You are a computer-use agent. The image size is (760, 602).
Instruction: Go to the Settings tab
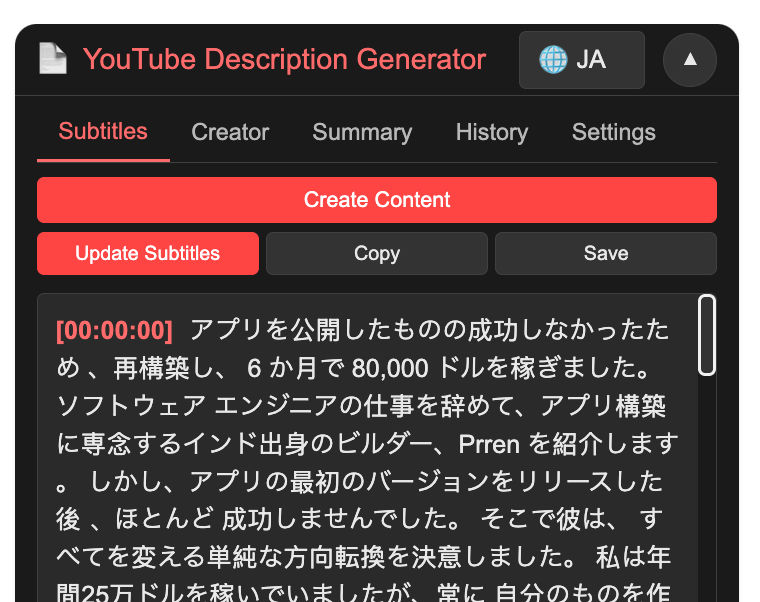coord(614,132)
